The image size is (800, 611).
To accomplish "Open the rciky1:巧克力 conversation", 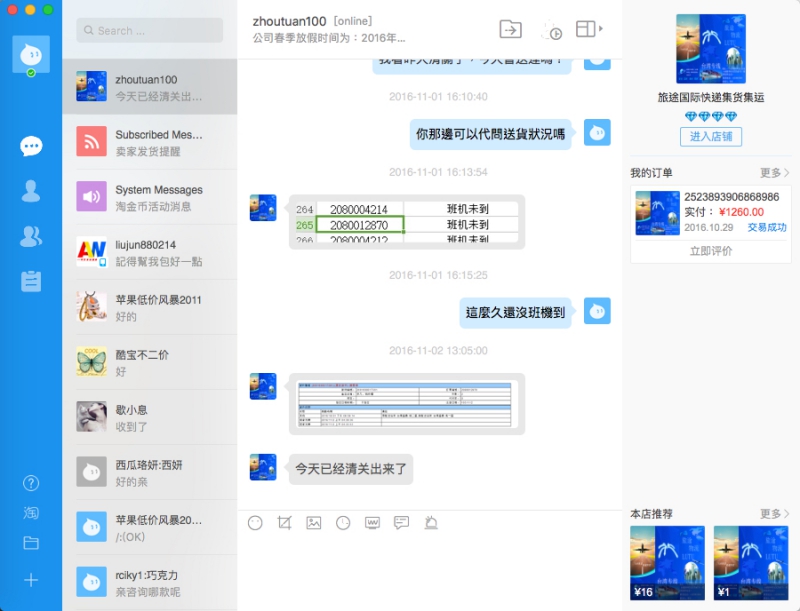I will pos(149,582).
